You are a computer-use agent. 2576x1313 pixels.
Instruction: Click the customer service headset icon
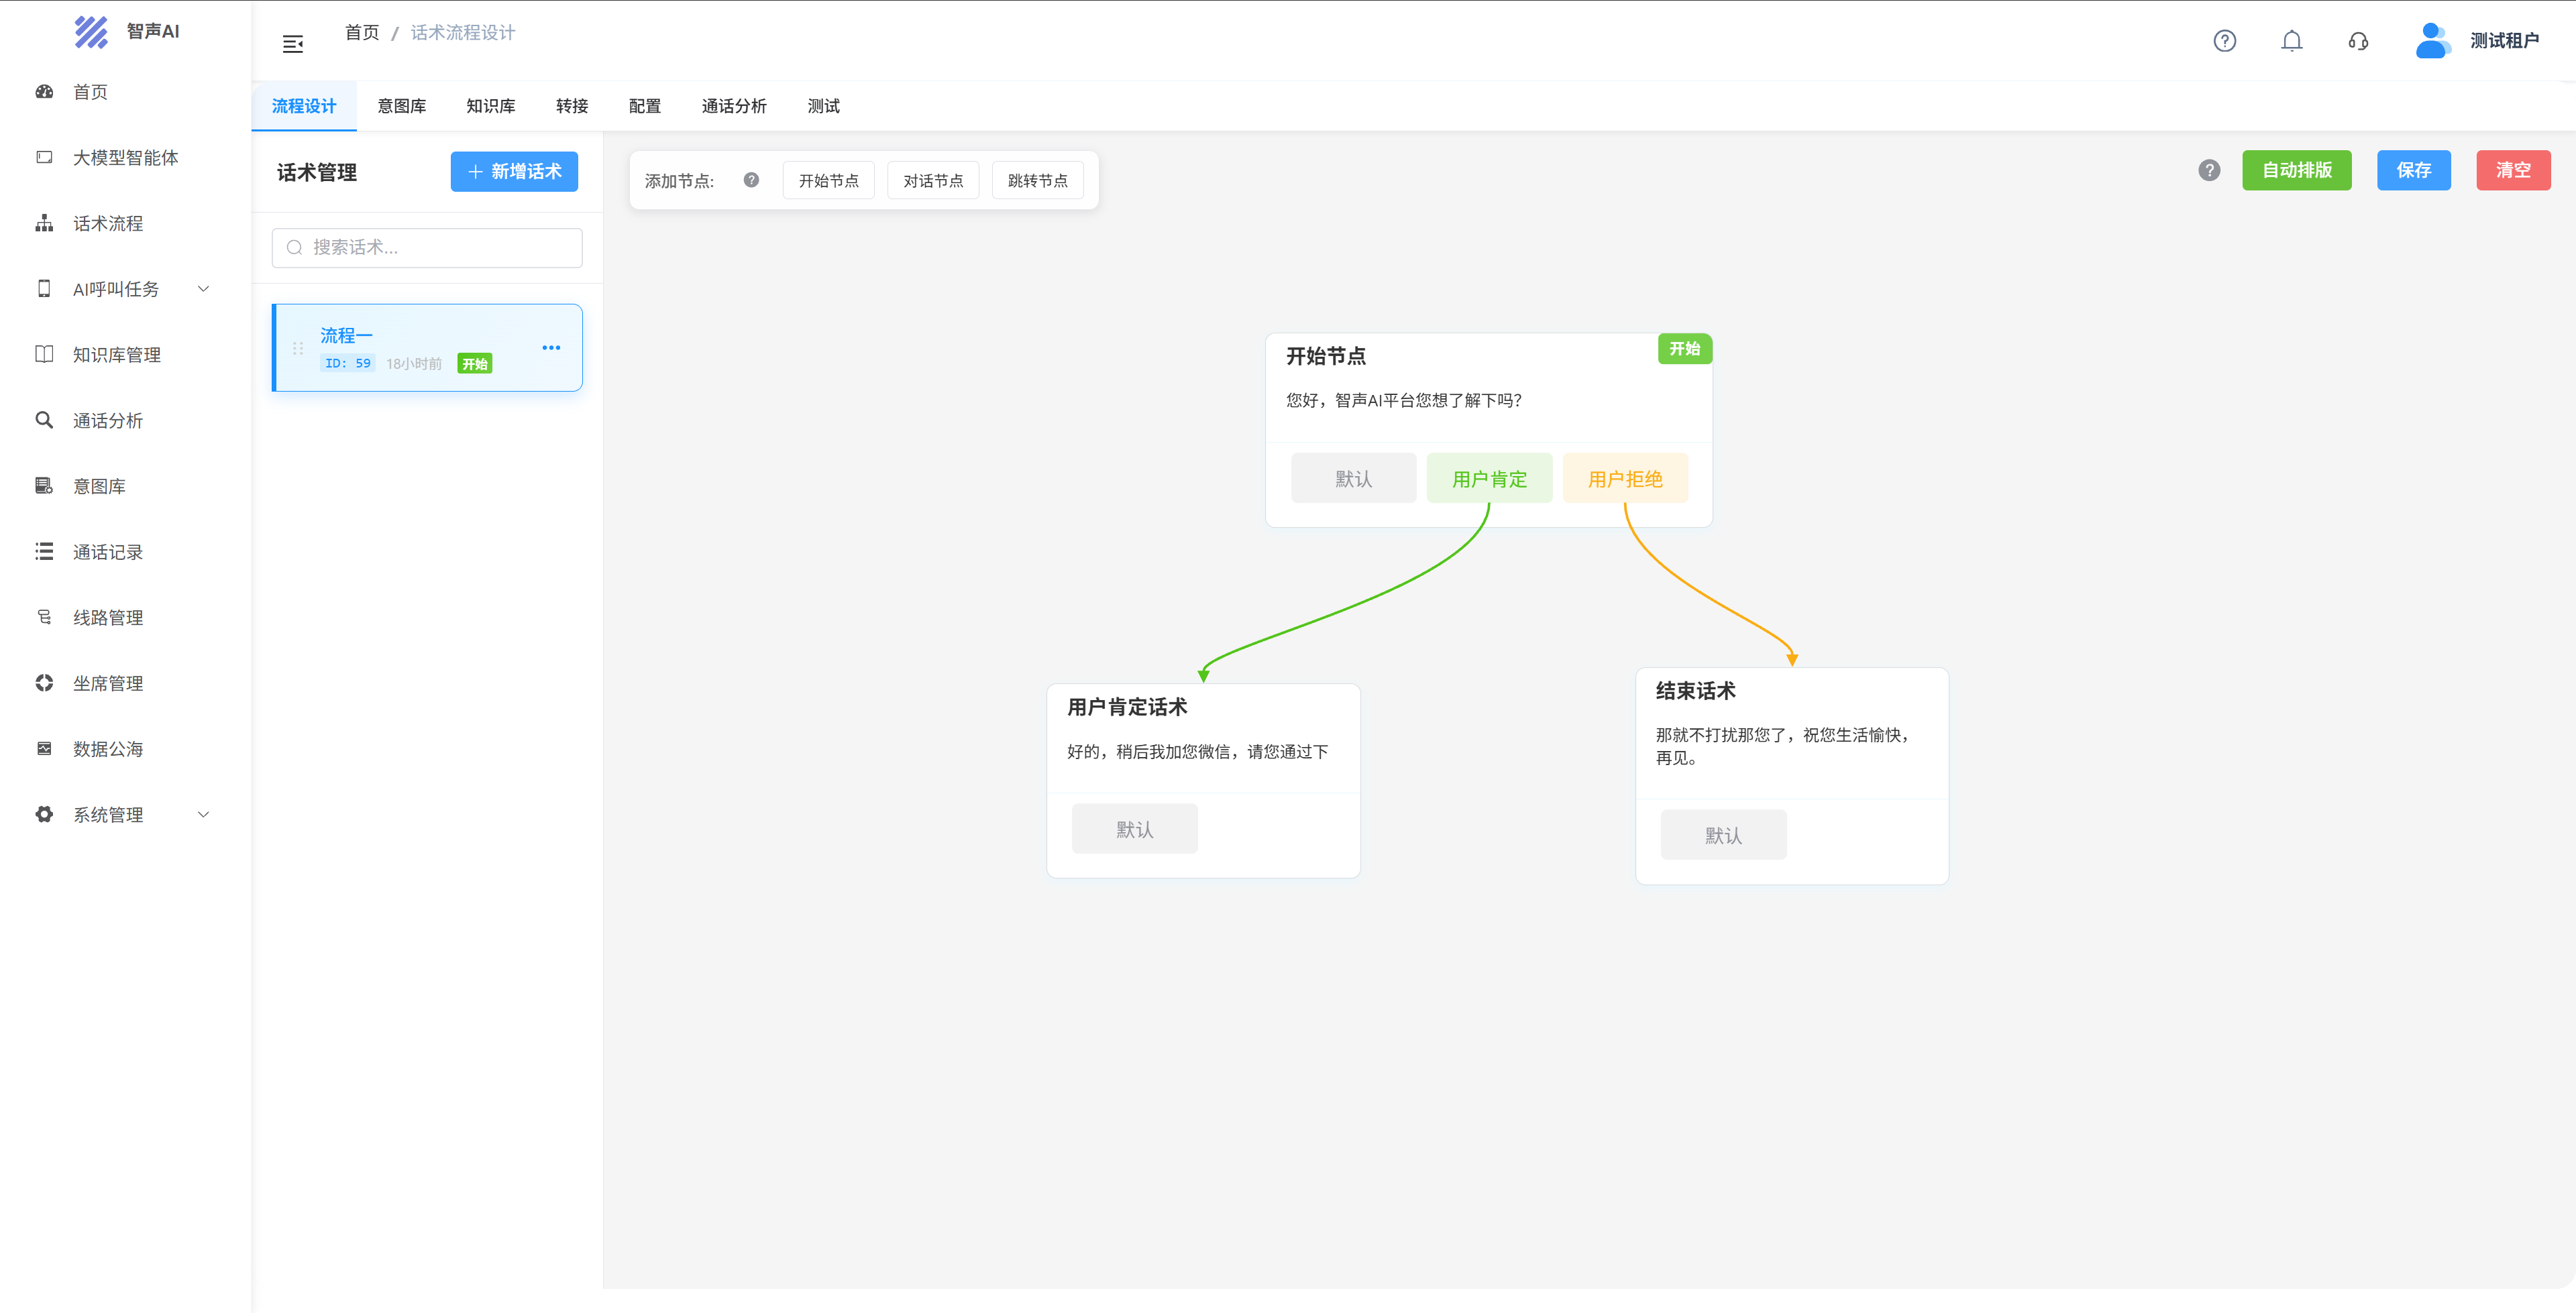[2358, 41]
